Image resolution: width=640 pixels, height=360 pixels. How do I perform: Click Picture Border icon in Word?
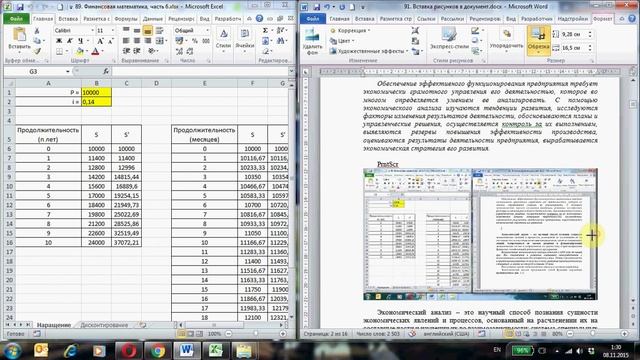[476, 31]
